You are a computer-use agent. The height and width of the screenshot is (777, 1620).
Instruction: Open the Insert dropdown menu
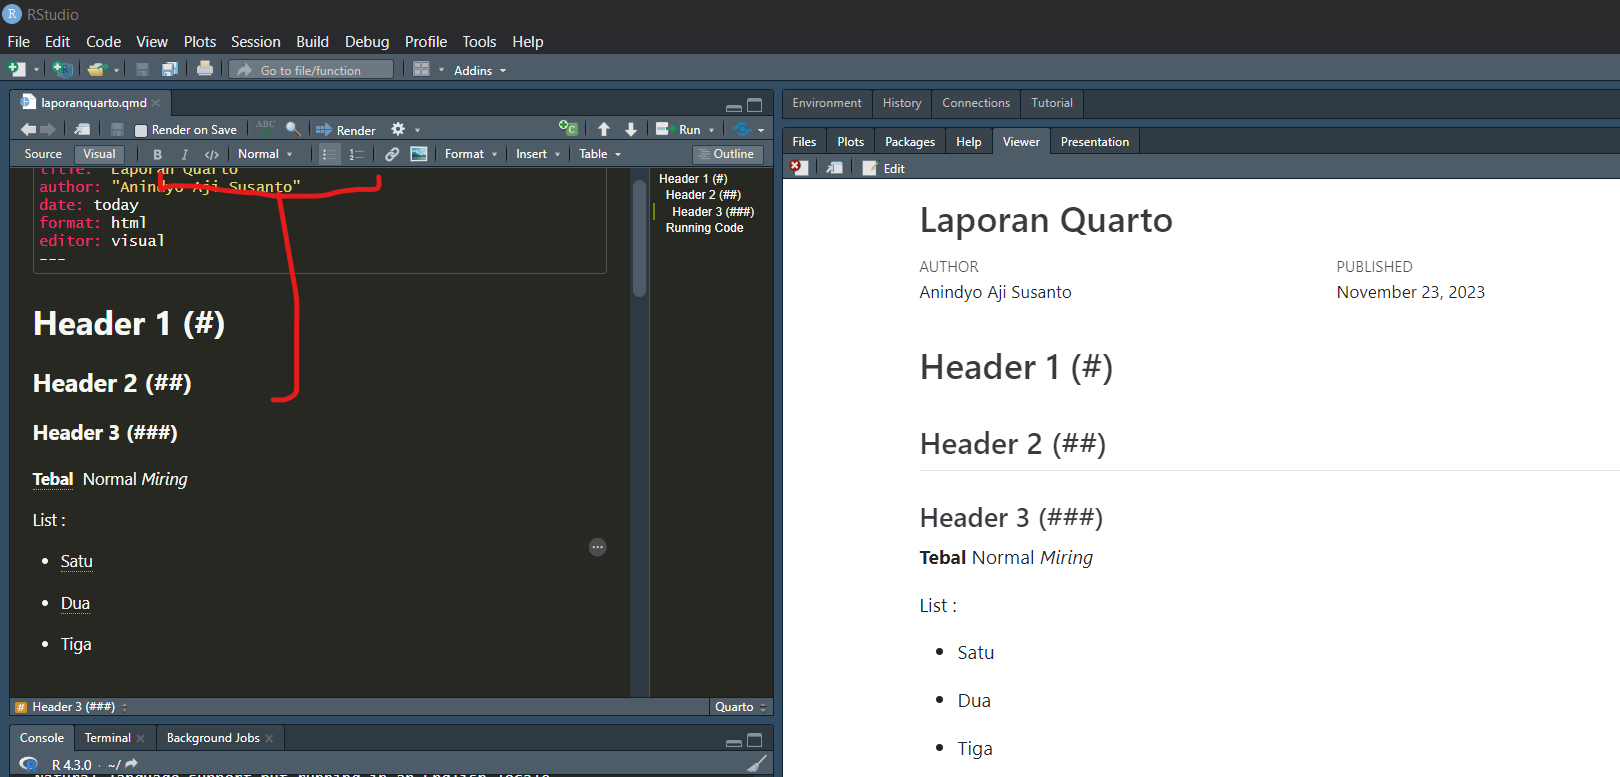538,154
